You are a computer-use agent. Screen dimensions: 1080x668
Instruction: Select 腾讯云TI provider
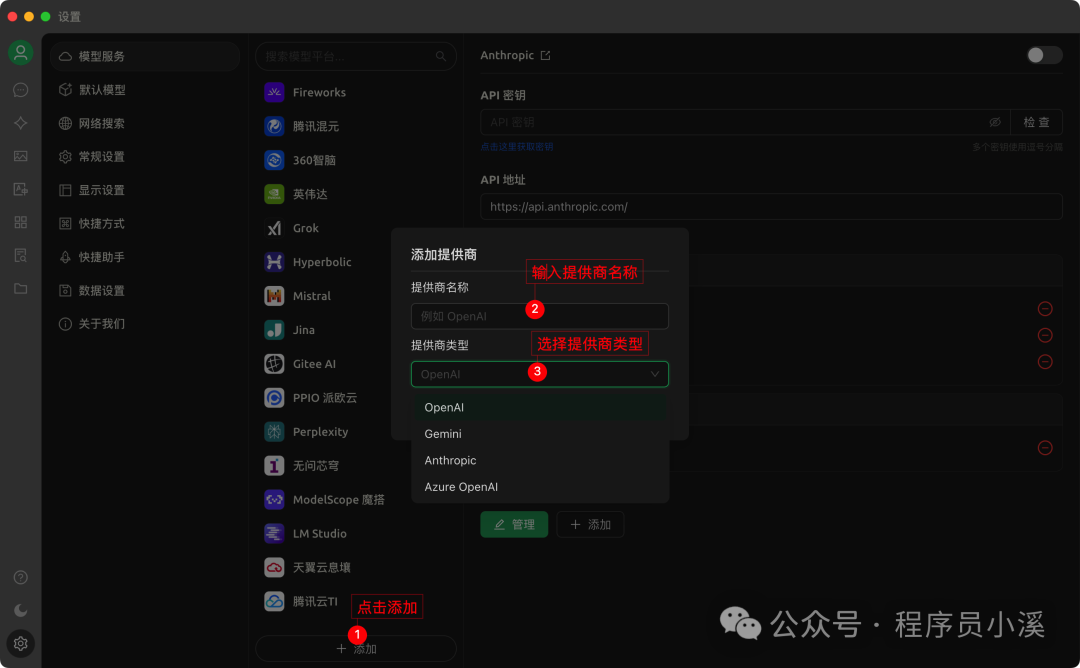[355, 601]
